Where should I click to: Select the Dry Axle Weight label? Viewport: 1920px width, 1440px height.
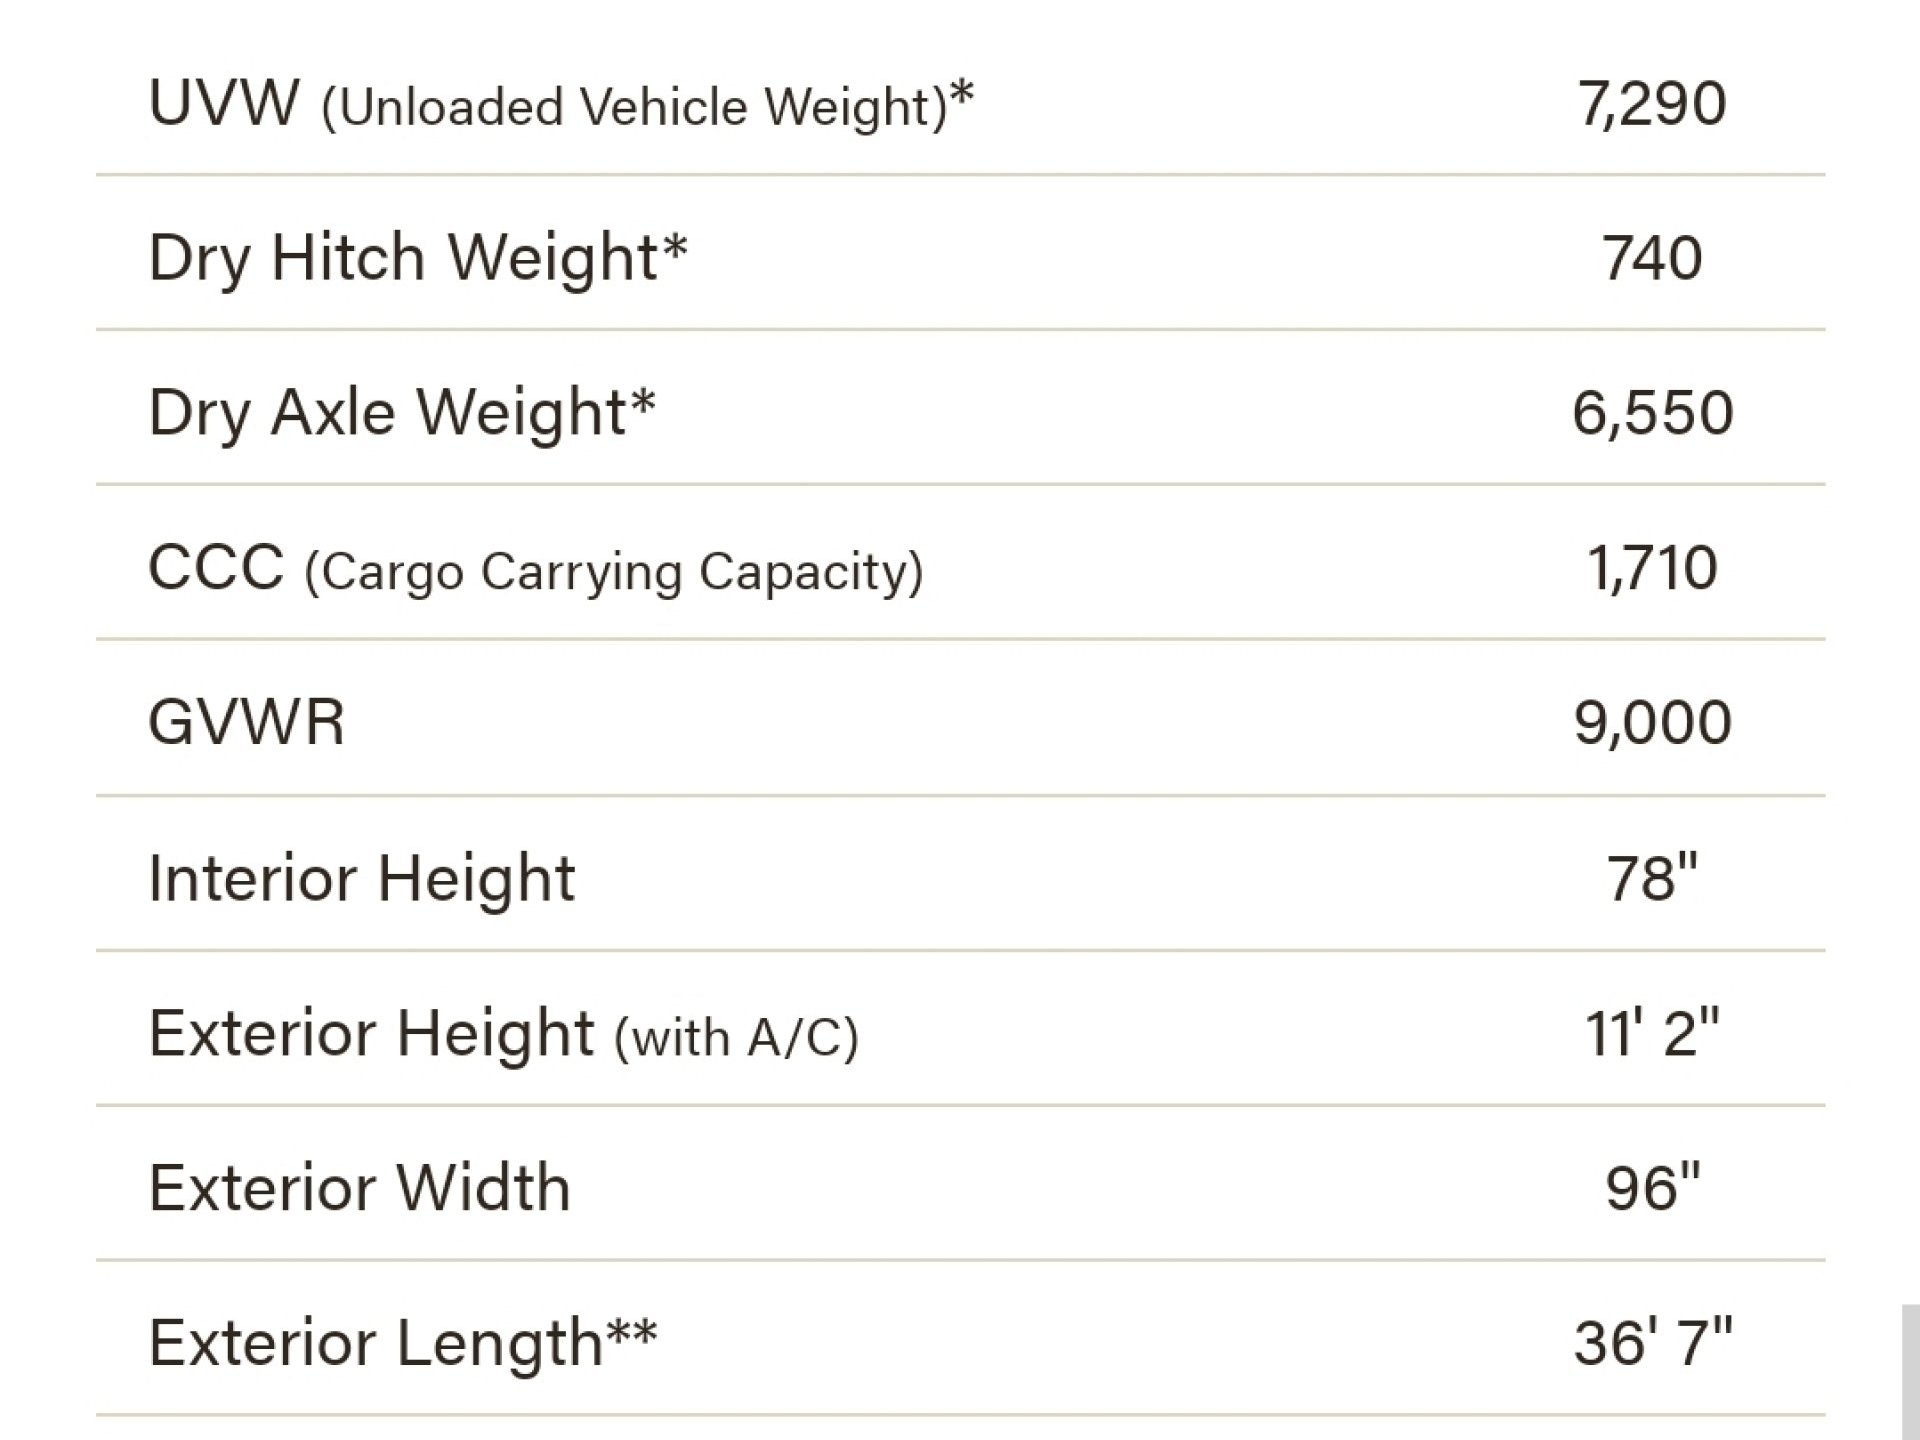(x=401, y=412)
